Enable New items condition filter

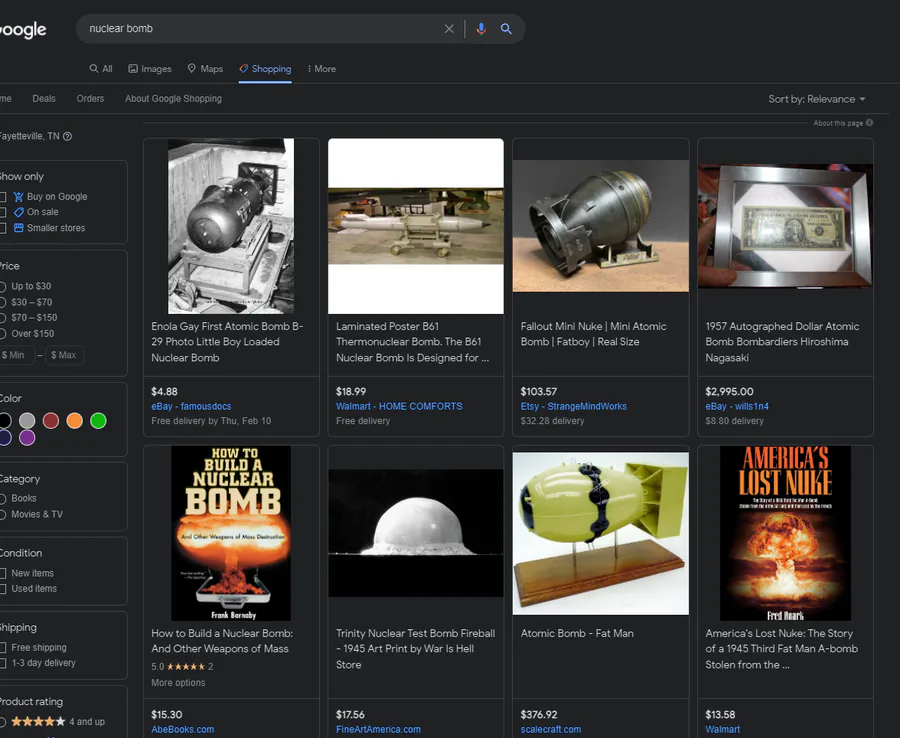point(3,573)
